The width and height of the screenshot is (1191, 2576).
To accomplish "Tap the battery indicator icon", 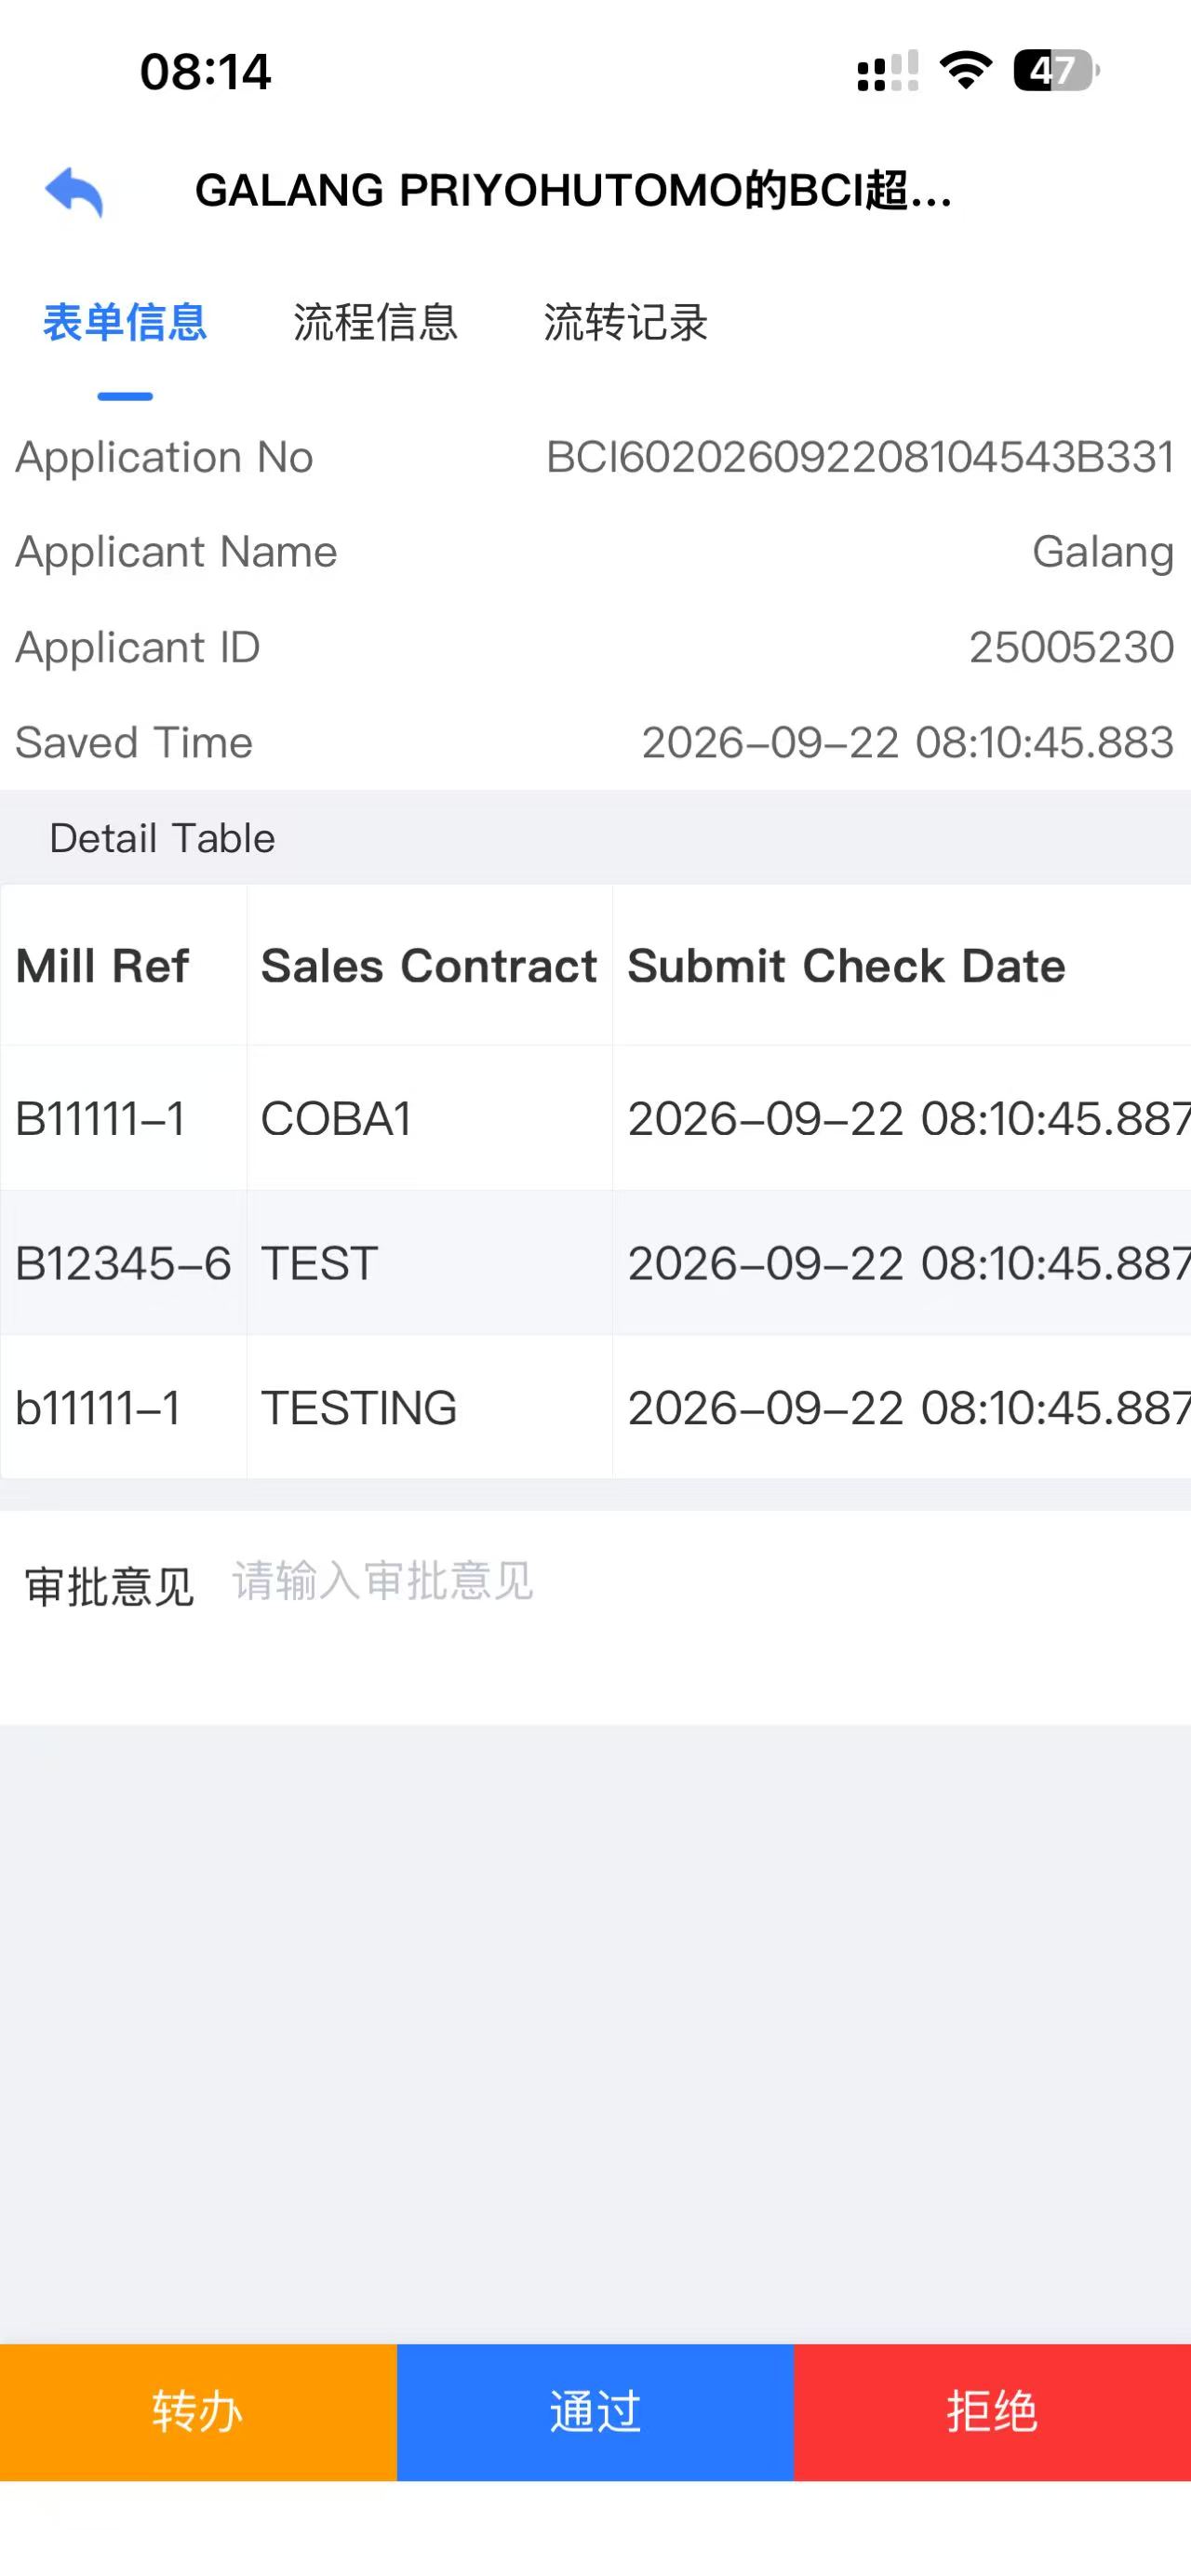I will [x=1056, y=71].
